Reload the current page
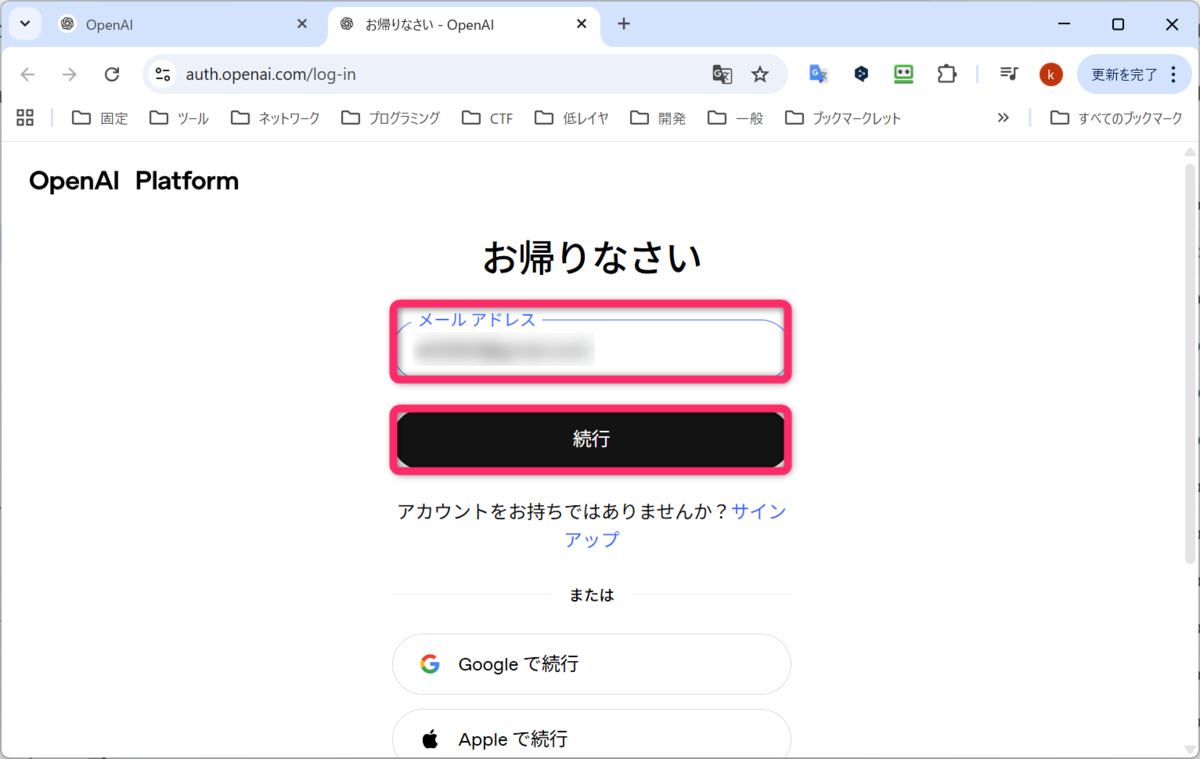The image size is (1200, 759). click(112, 74)
